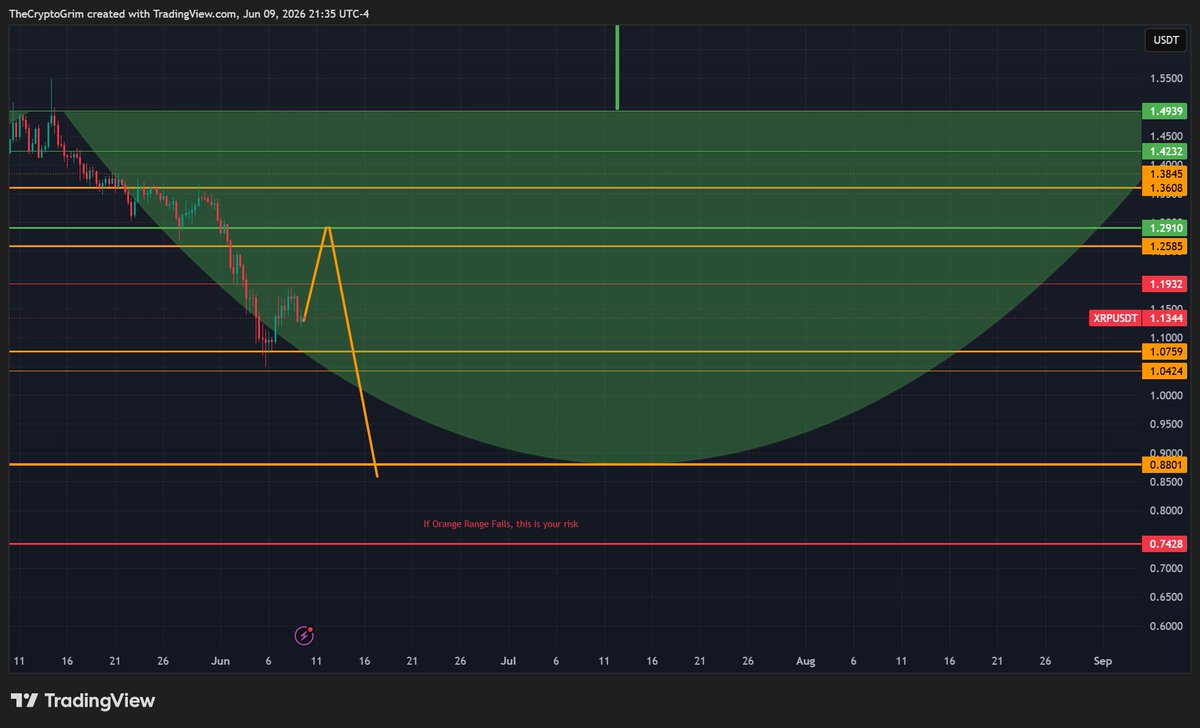Select the 1.0424 orange price label
This screenshot has width=1200, height=728.
(x=1164, y=371)
